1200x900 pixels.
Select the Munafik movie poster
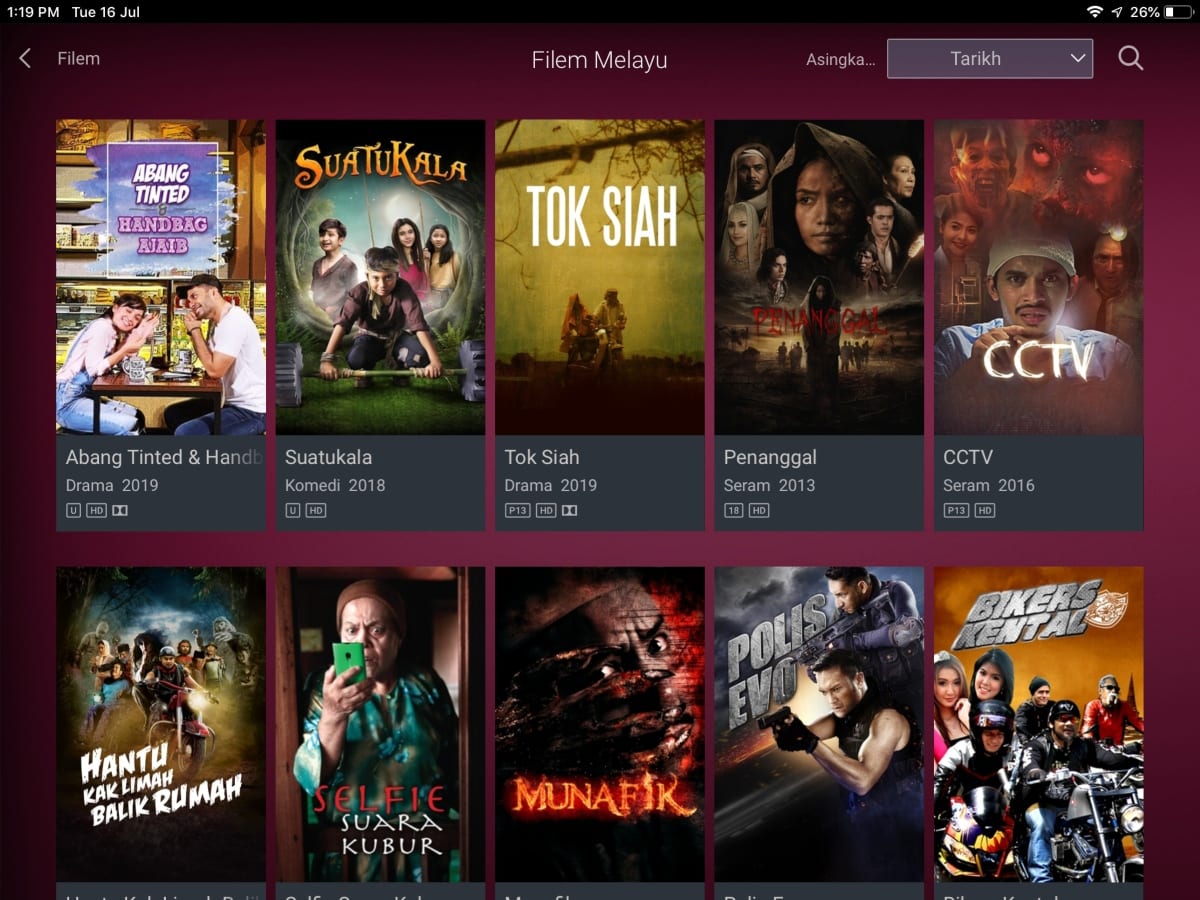(x=600, y=724)
